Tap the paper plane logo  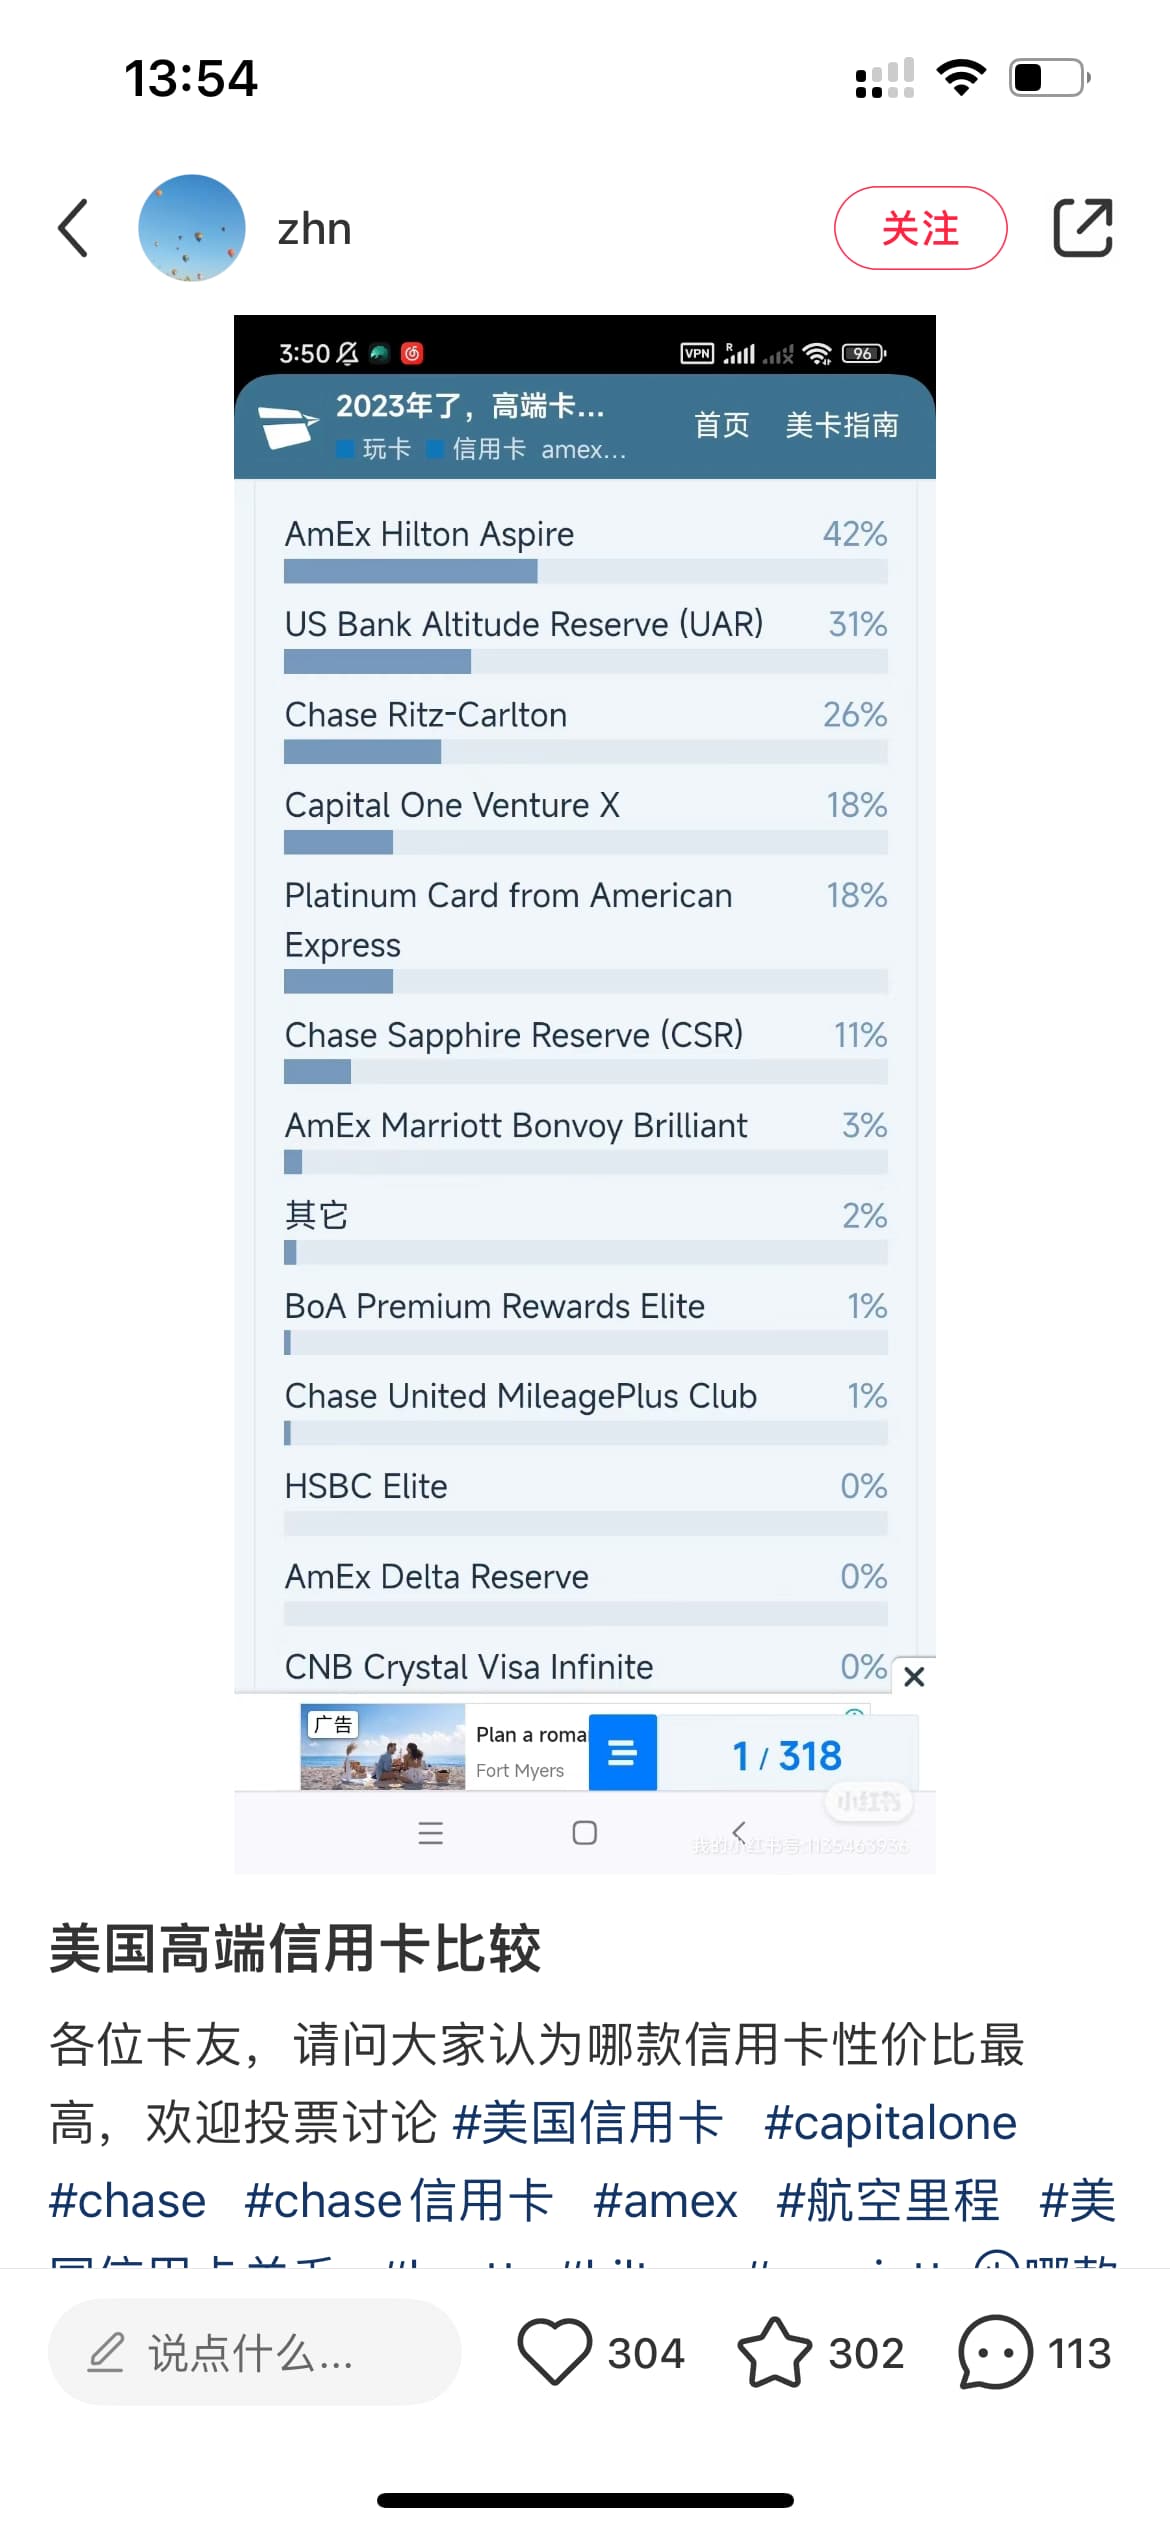coord(288,426)
